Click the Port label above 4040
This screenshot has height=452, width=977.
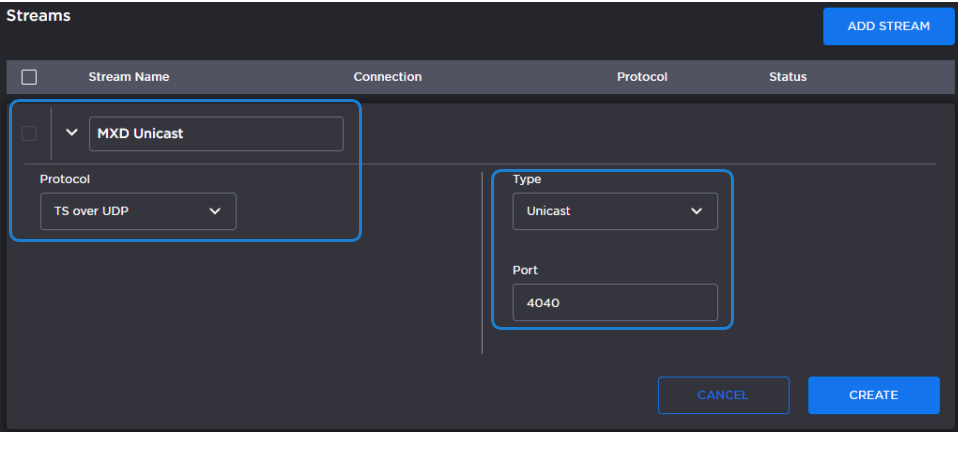525,270
